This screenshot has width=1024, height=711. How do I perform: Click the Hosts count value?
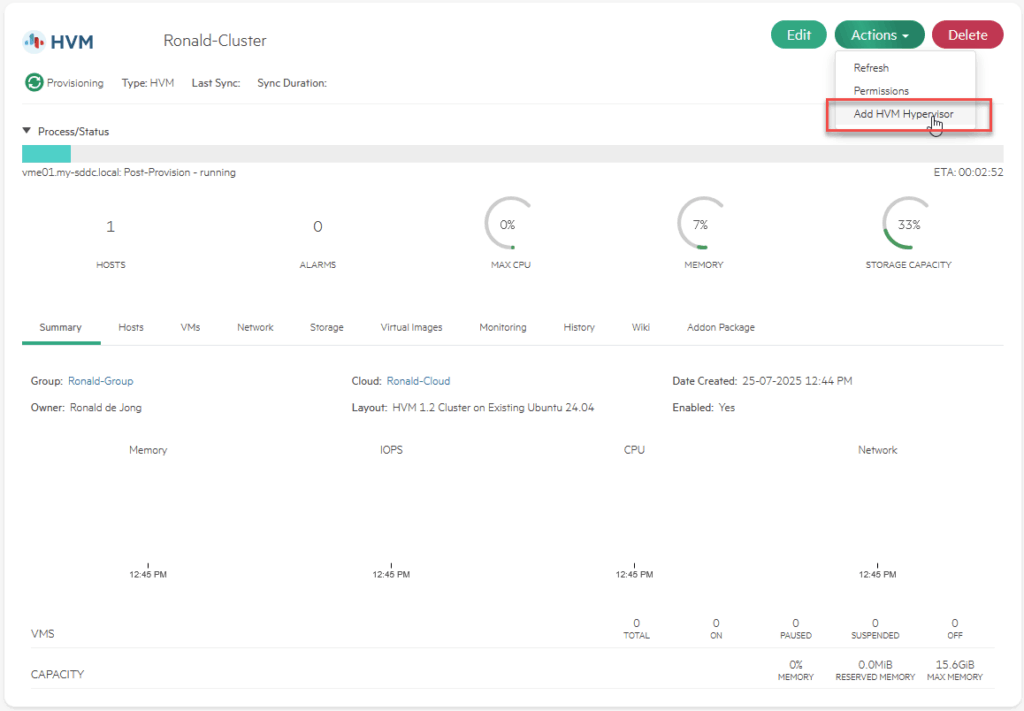[x=110, y=227]
